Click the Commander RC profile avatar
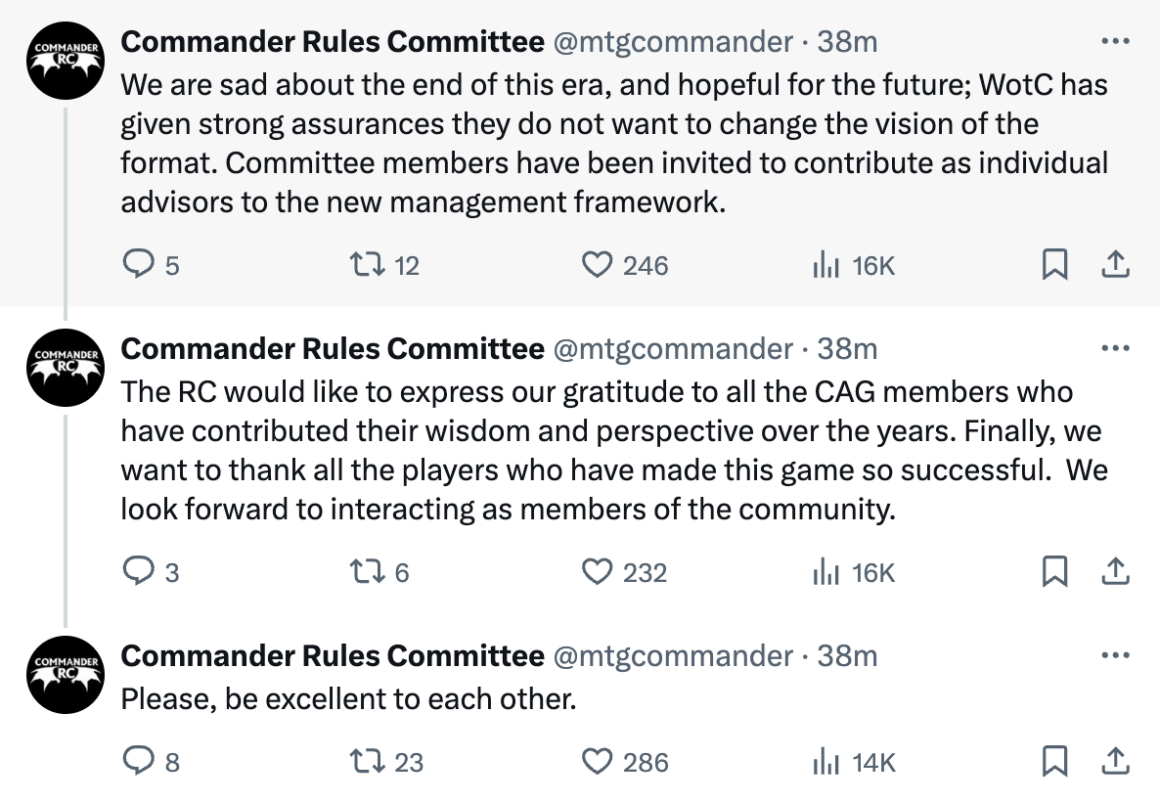Image resolution: width=1160 pixels, height=802 pixels. pos(64,60)
